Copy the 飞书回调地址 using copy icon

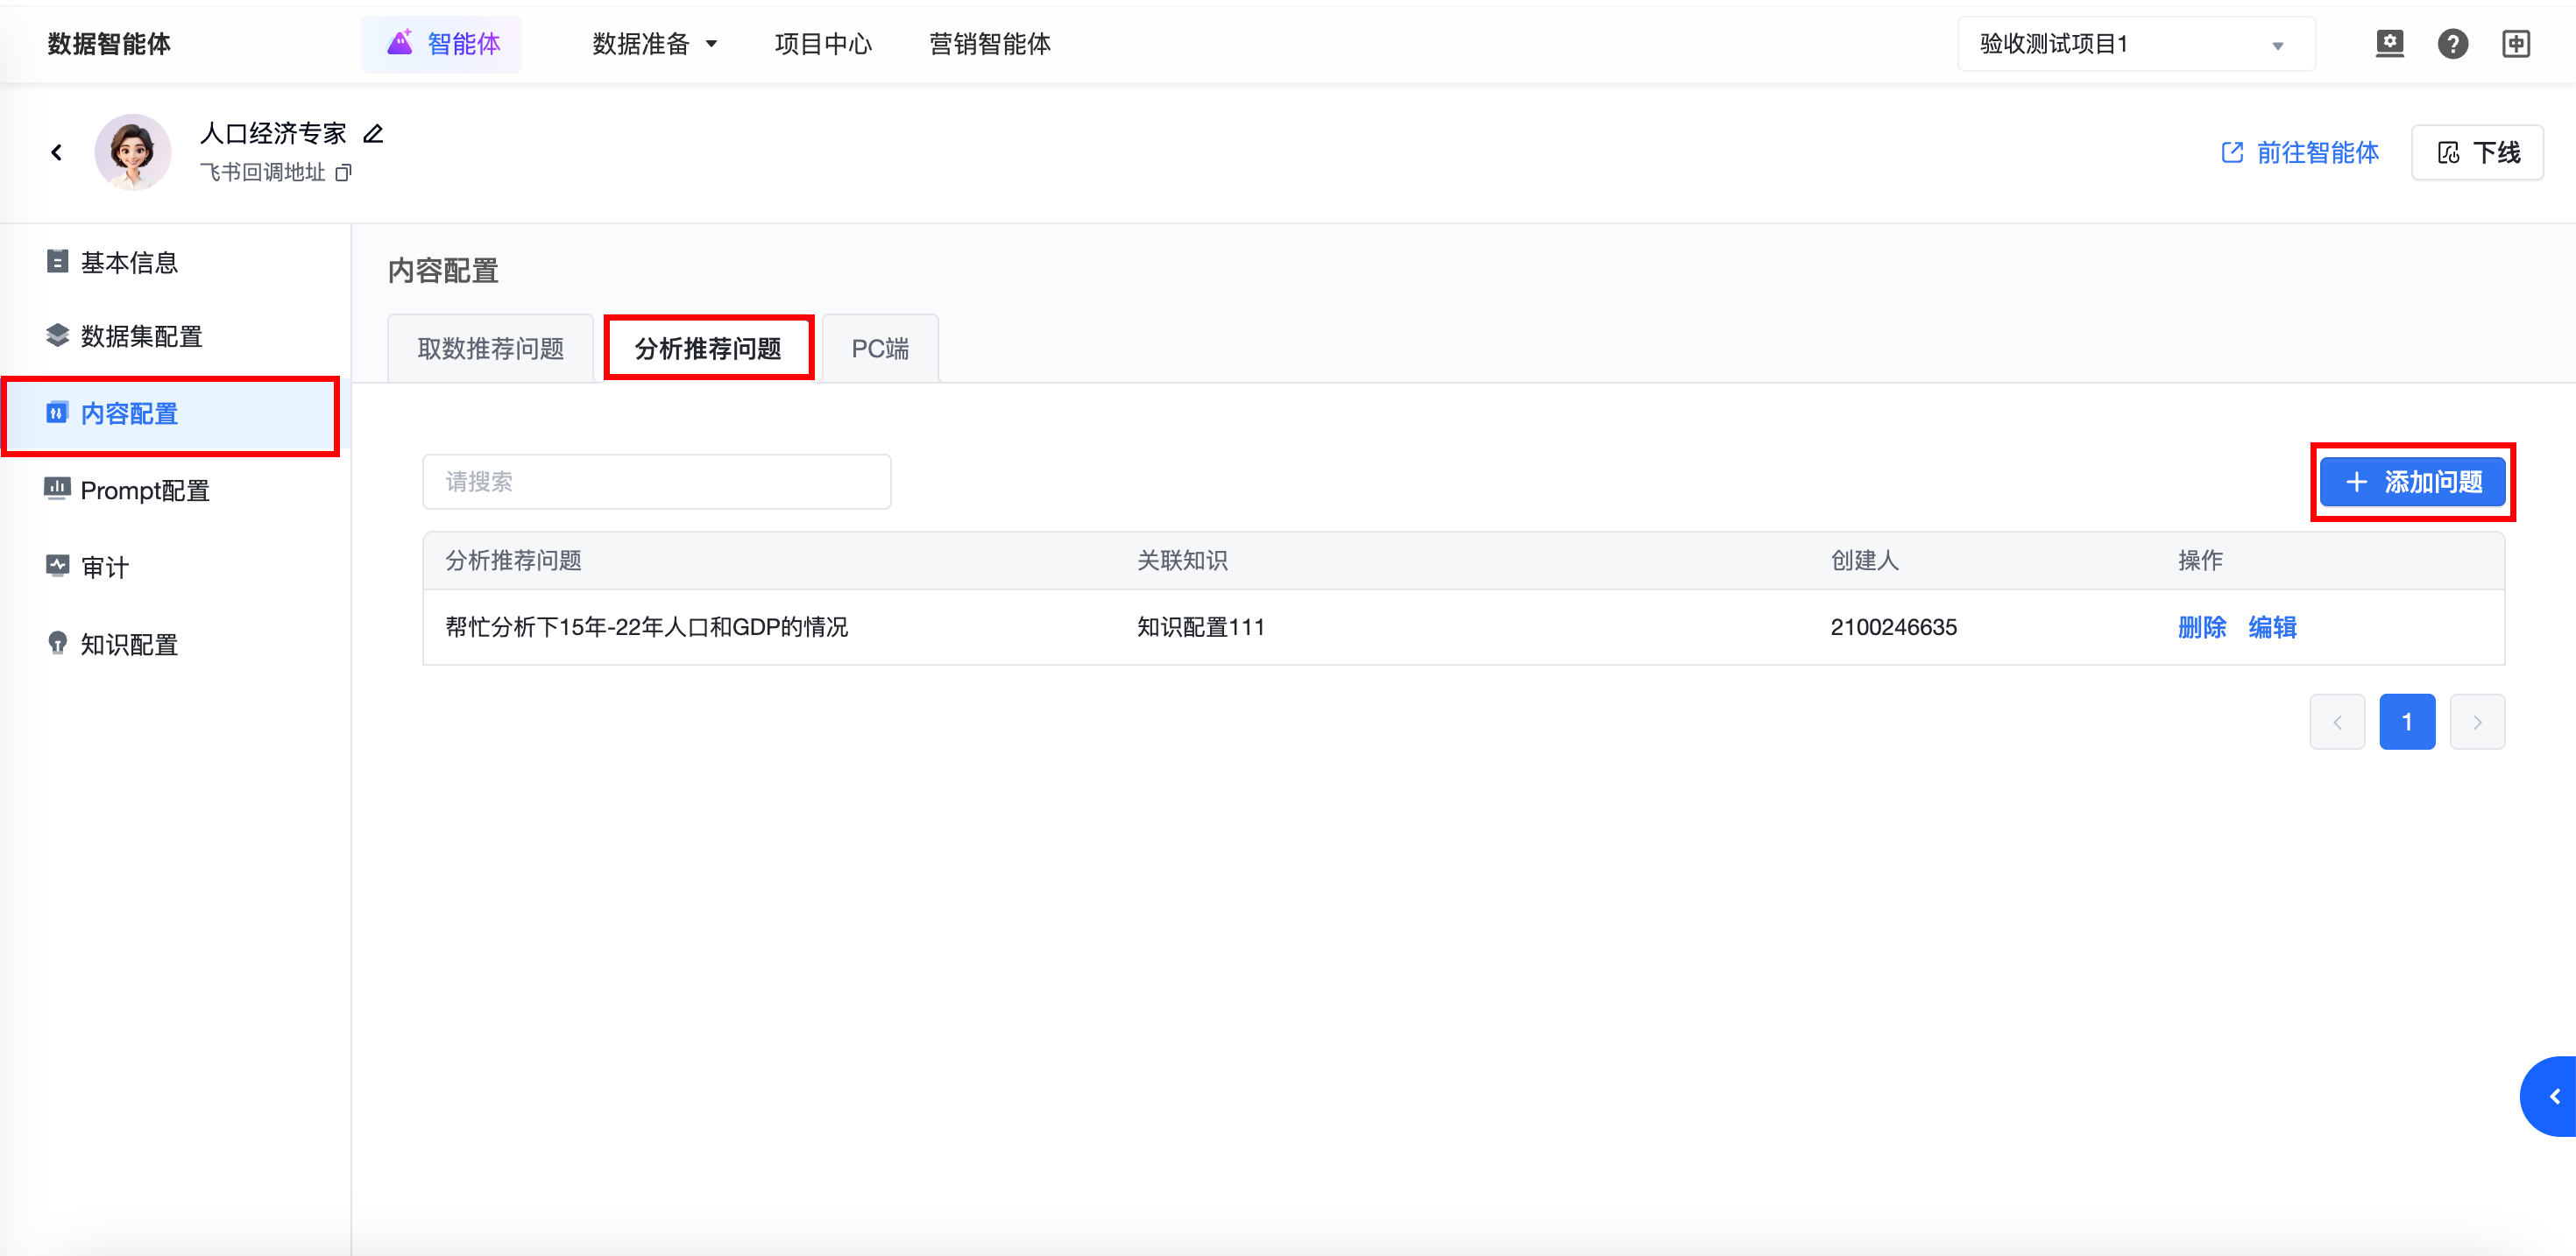click(343, 173)
